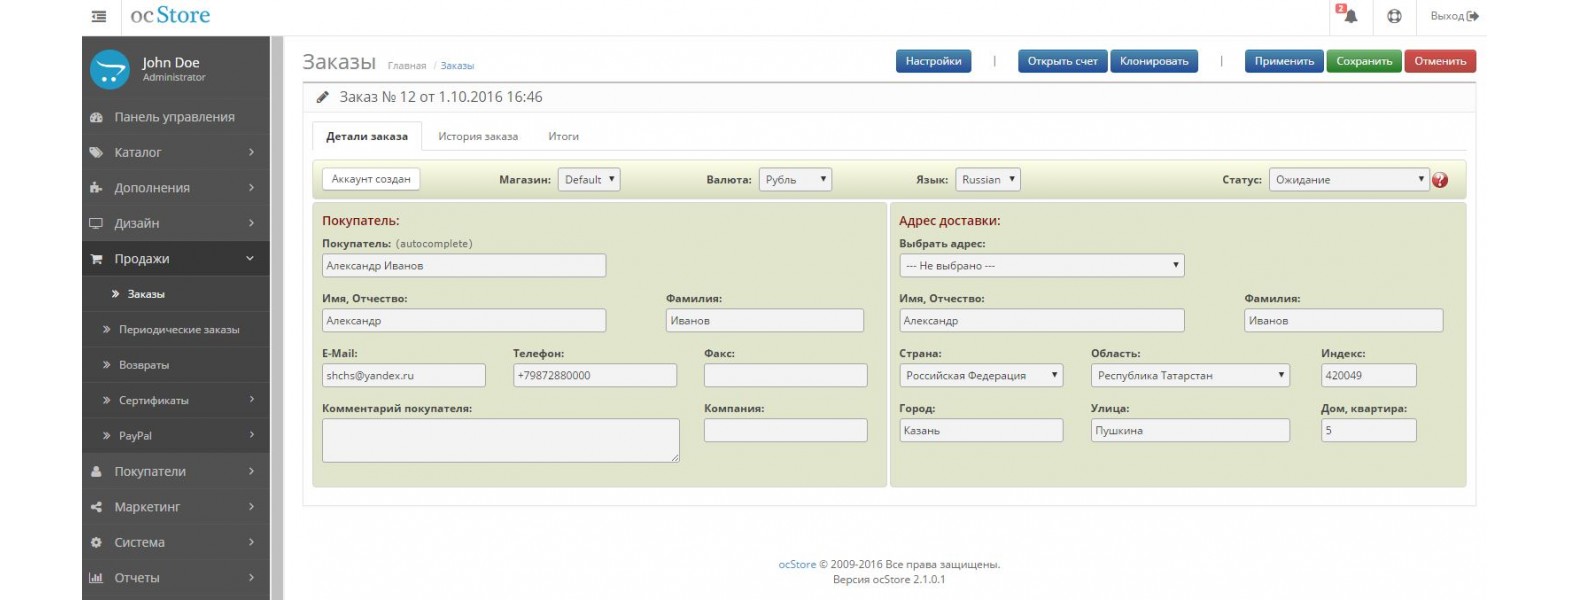Click the Клонировать button
Image resolution: width=1570 pixels, height=600 pixels.
click(1154, 61)
